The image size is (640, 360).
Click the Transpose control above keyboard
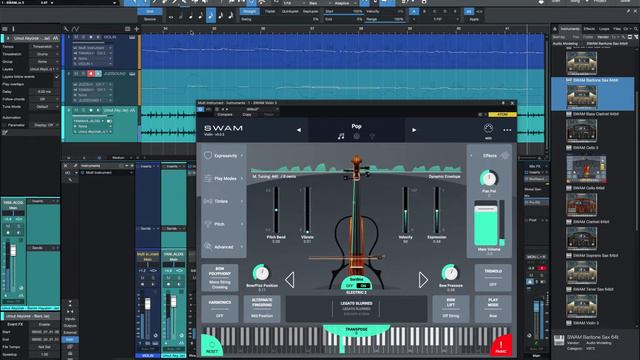[x=356, y=331]
